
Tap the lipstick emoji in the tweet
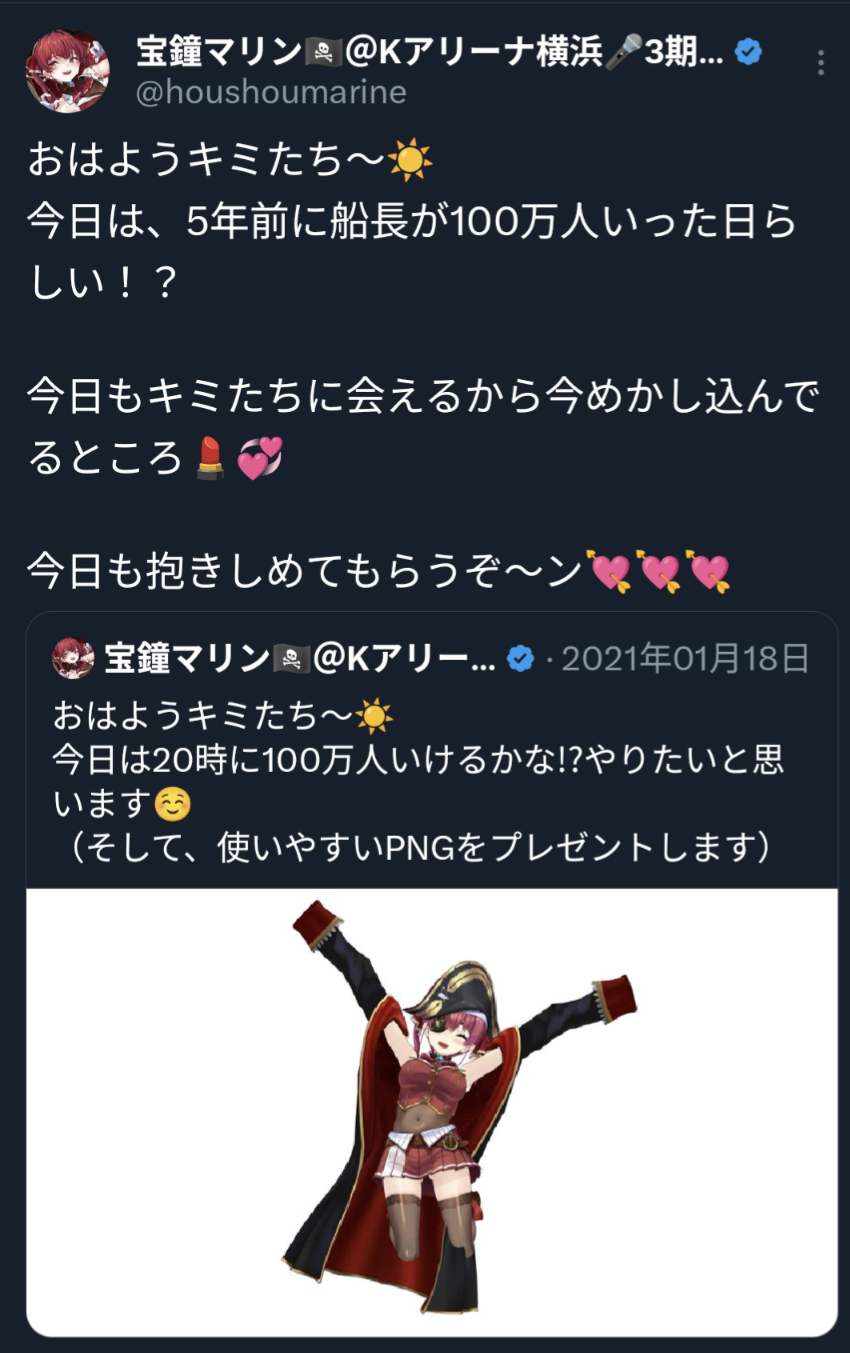click(x=210, y=457)
